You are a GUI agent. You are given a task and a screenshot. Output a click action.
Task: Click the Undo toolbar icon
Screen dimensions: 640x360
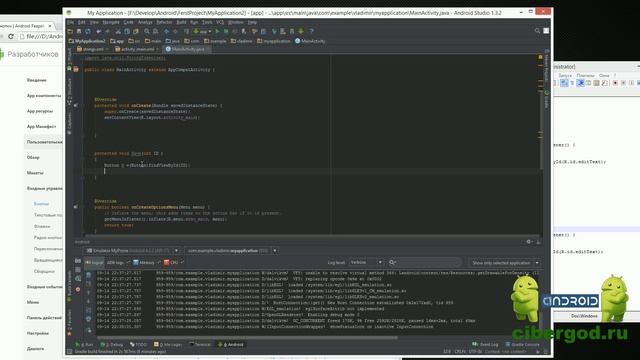(99, 31)
